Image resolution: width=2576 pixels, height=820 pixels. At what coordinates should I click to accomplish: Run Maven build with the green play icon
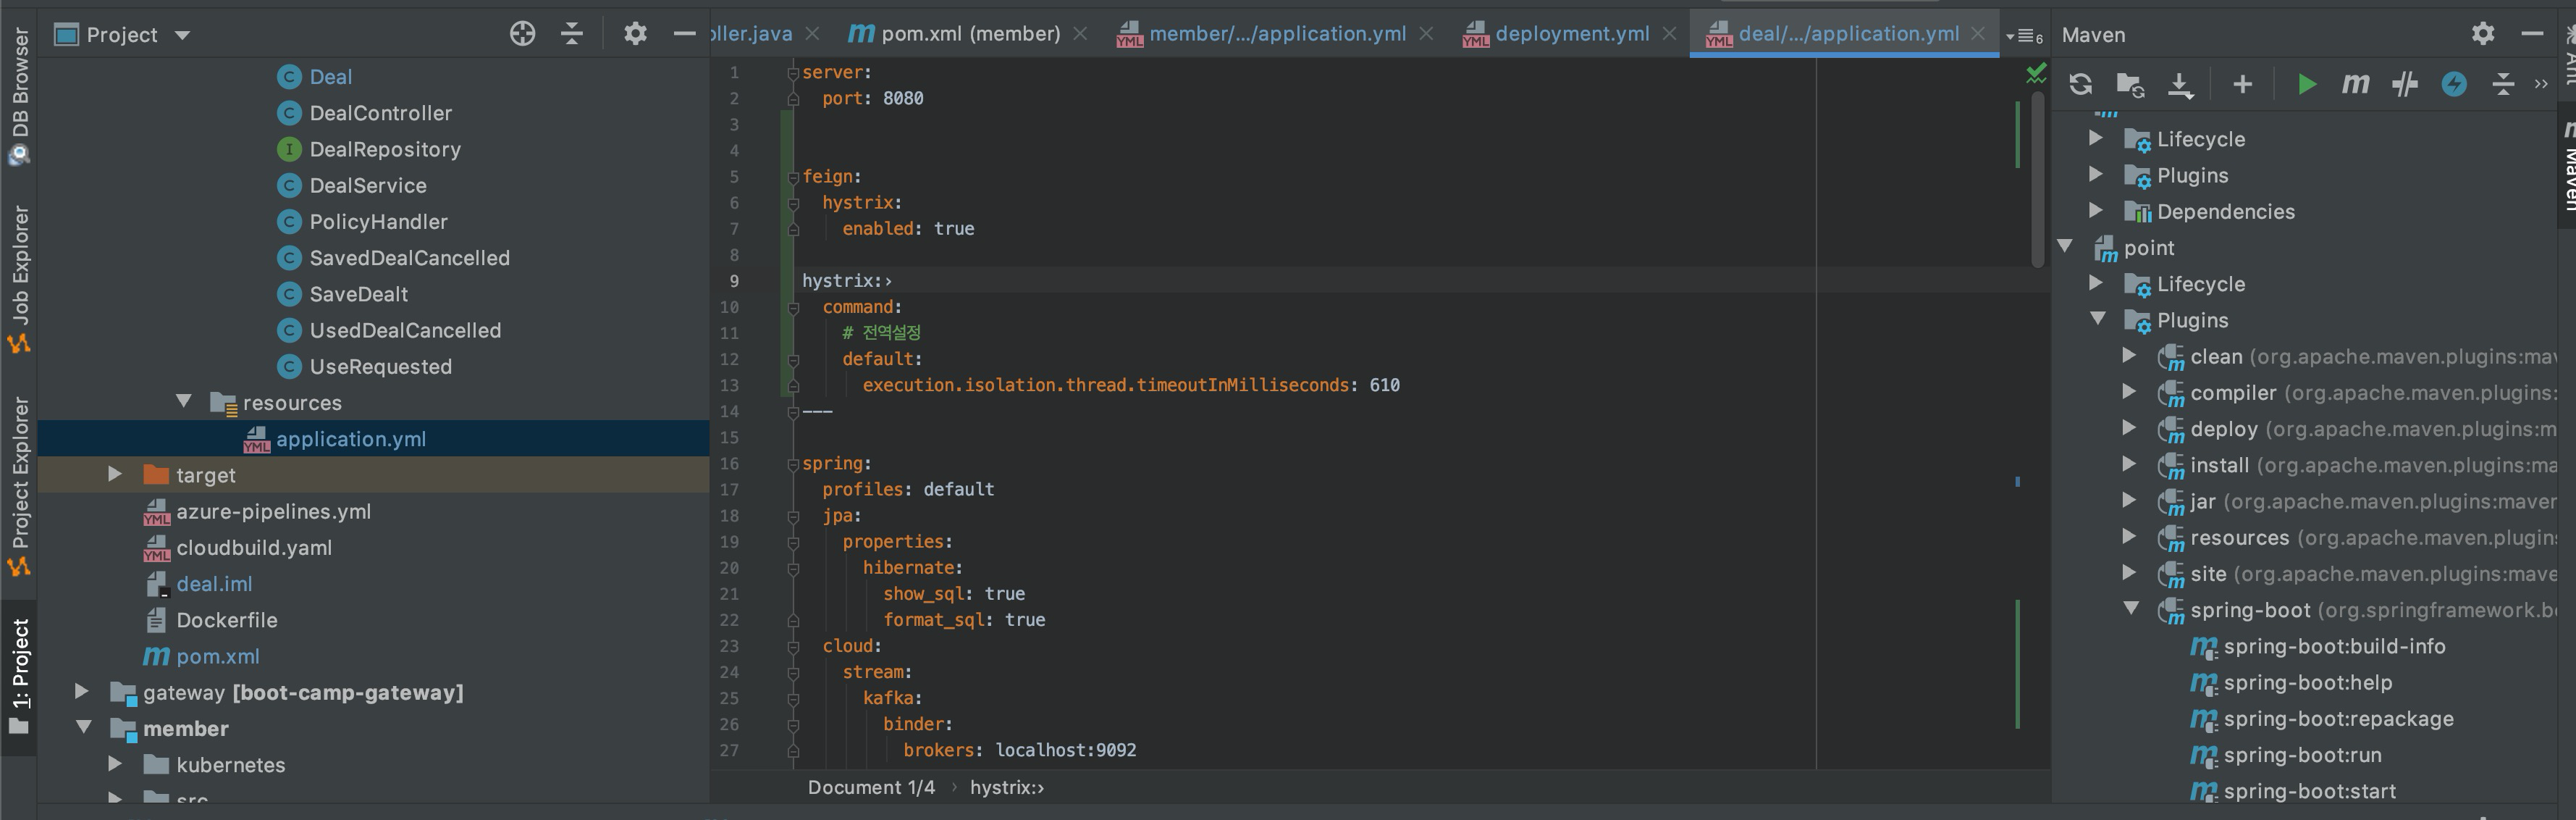click(x=2308, y=84)
